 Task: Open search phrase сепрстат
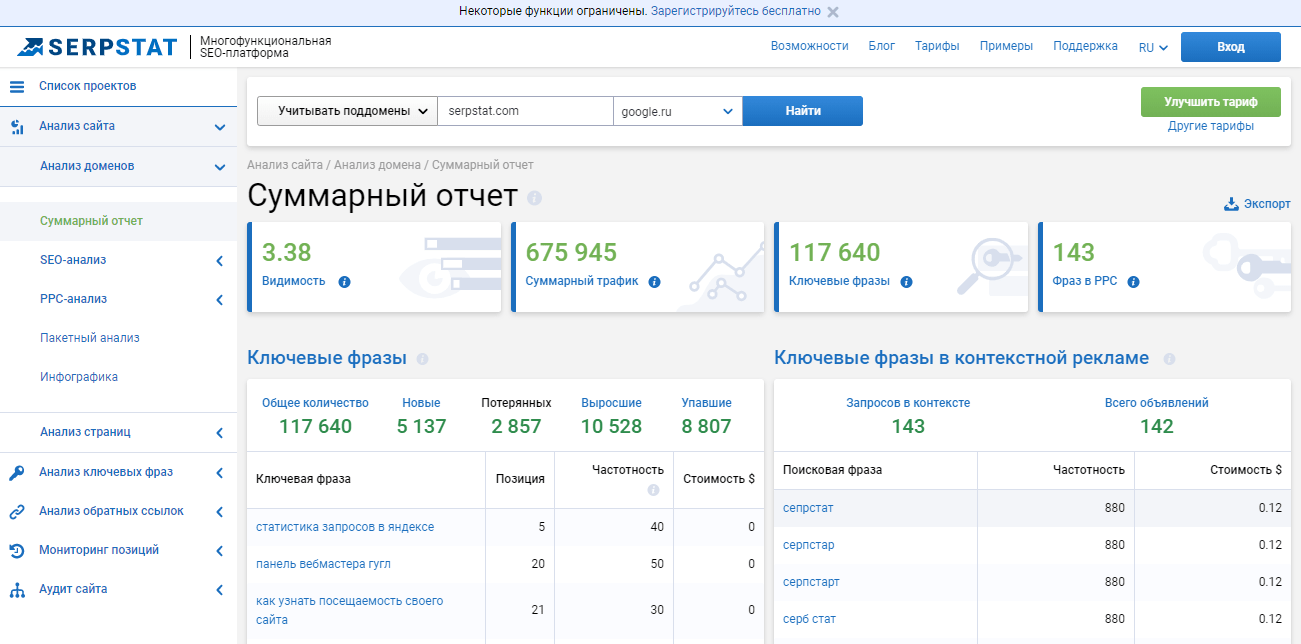coord(808,508)
